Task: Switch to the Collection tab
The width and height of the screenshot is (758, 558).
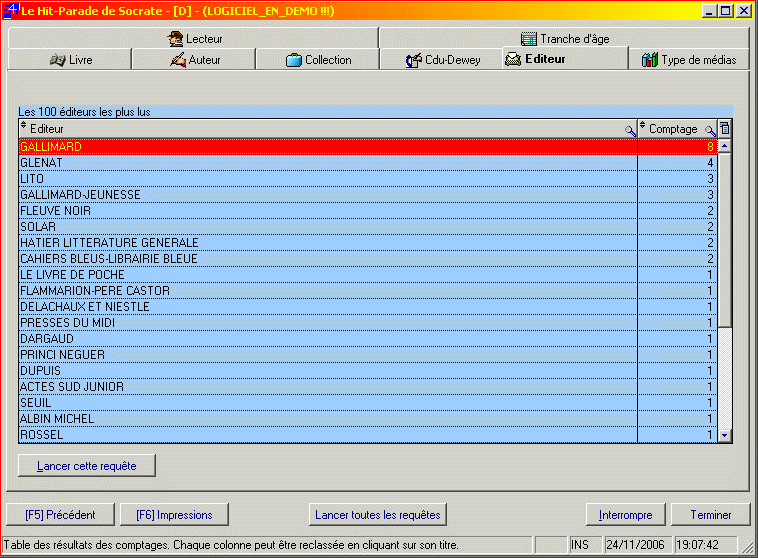Action: 318,59
